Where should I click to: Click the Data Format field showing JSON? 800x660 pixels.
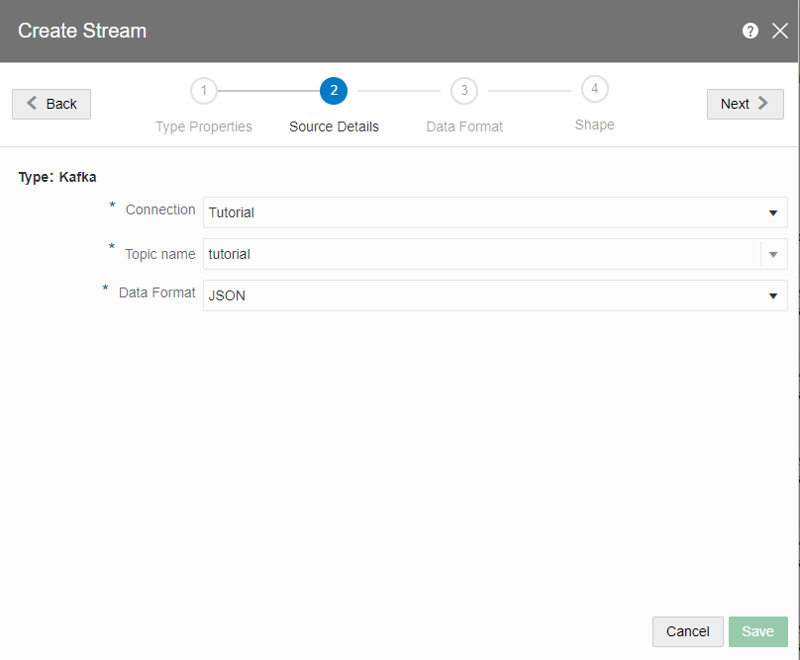pos(480,296)
